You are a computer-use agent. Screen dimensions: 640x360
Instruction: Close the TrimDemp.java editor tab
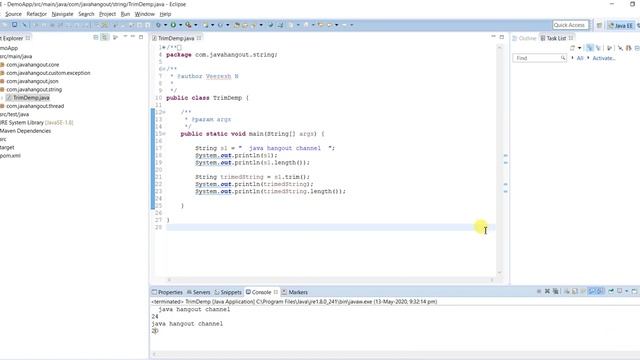(199, 38)
